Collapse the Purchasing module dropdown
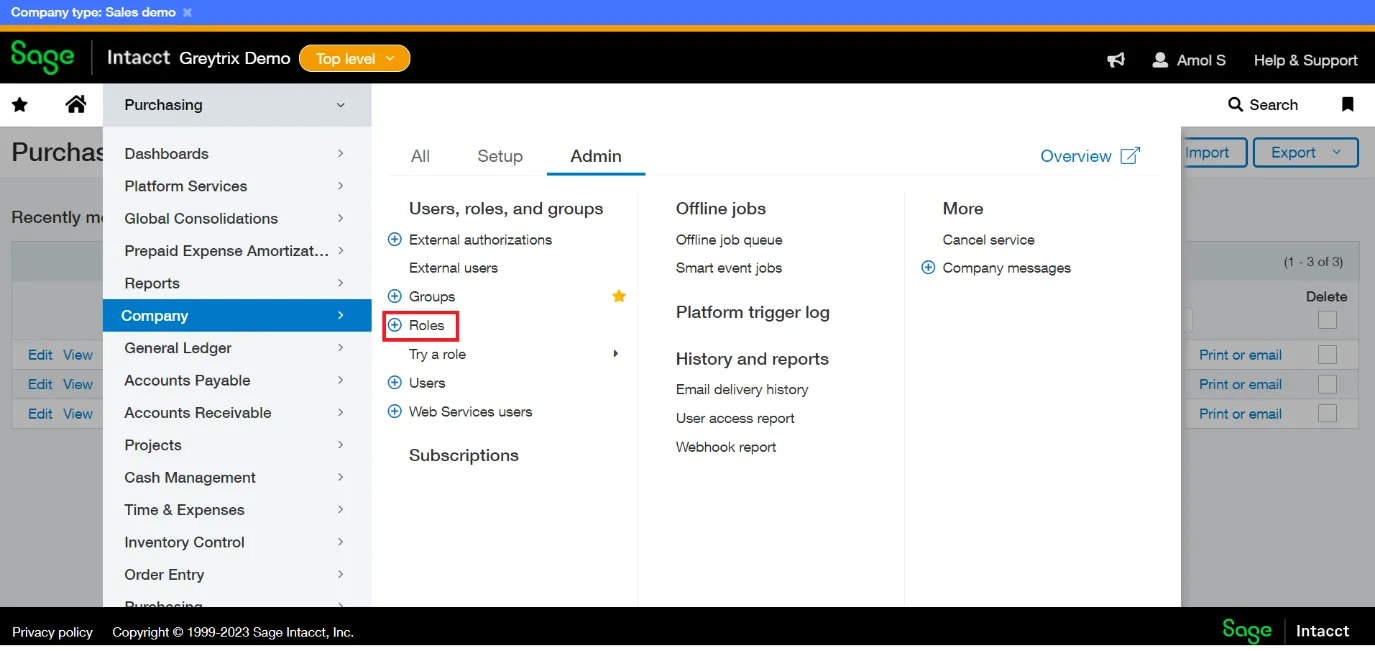The height and width of the screenshot is (651, 1375). (237, 105)
